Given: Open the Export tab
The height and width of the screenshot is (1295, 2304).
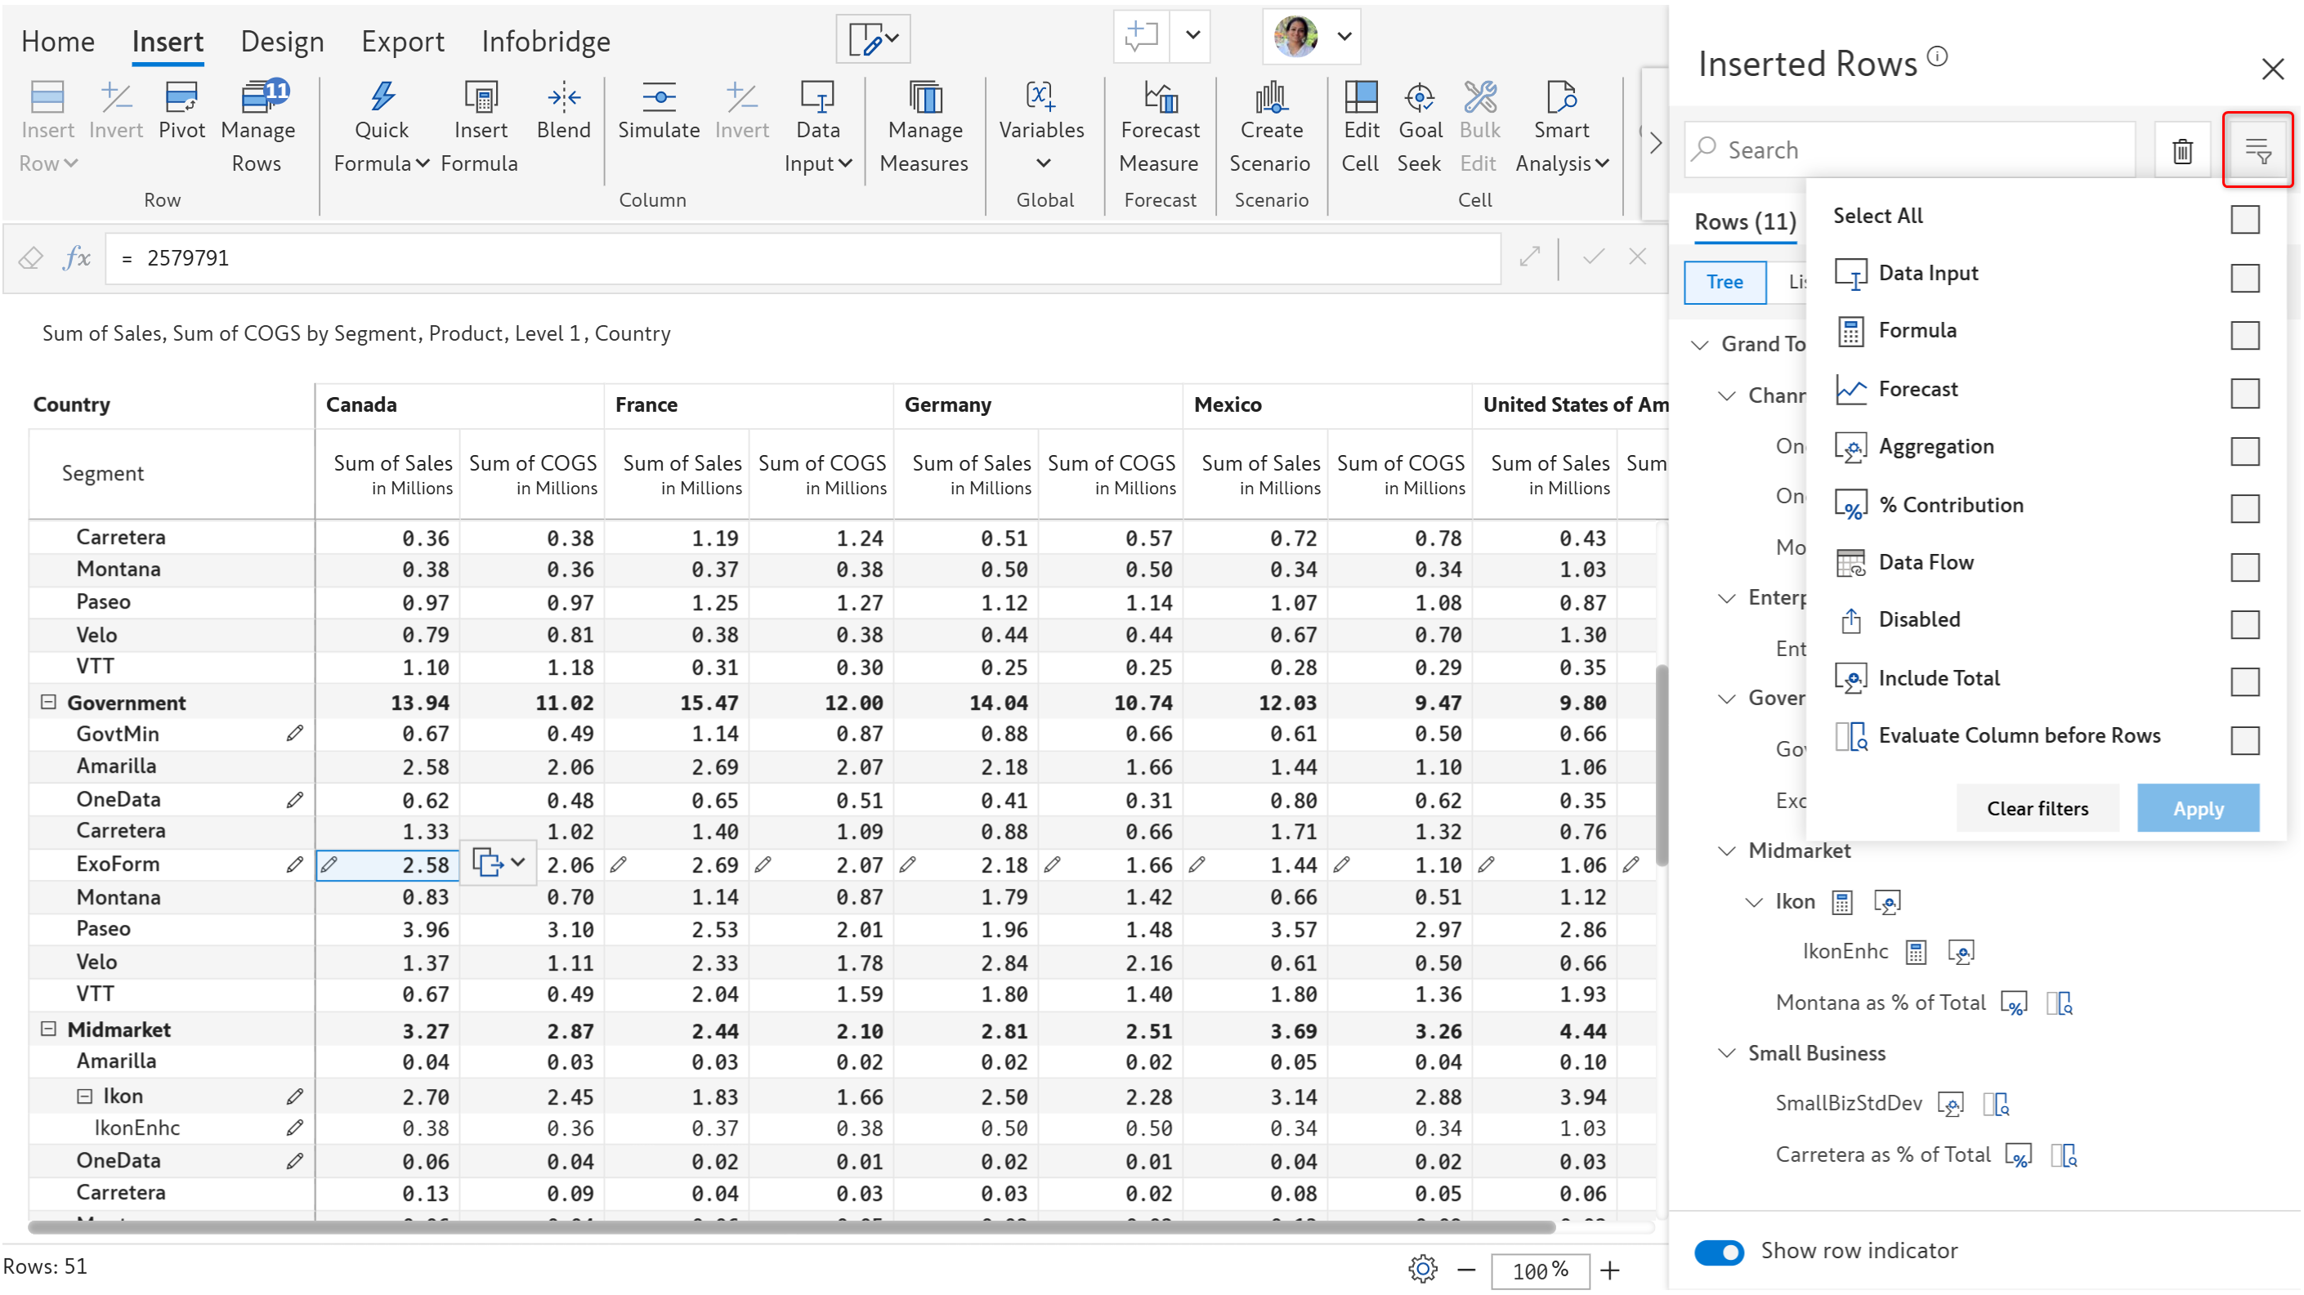Looking at the screenshot, I should point(402,41).
